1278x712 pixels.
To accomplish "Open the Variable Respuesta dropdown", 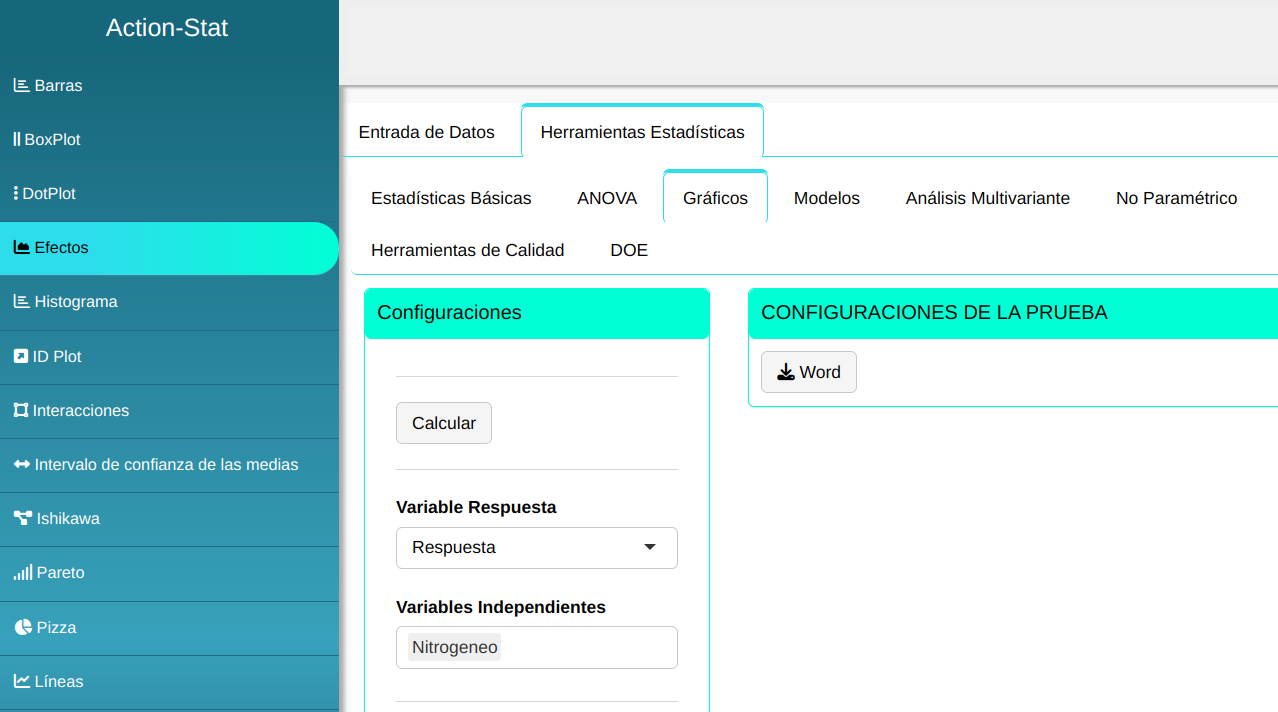I will [536, 548].
